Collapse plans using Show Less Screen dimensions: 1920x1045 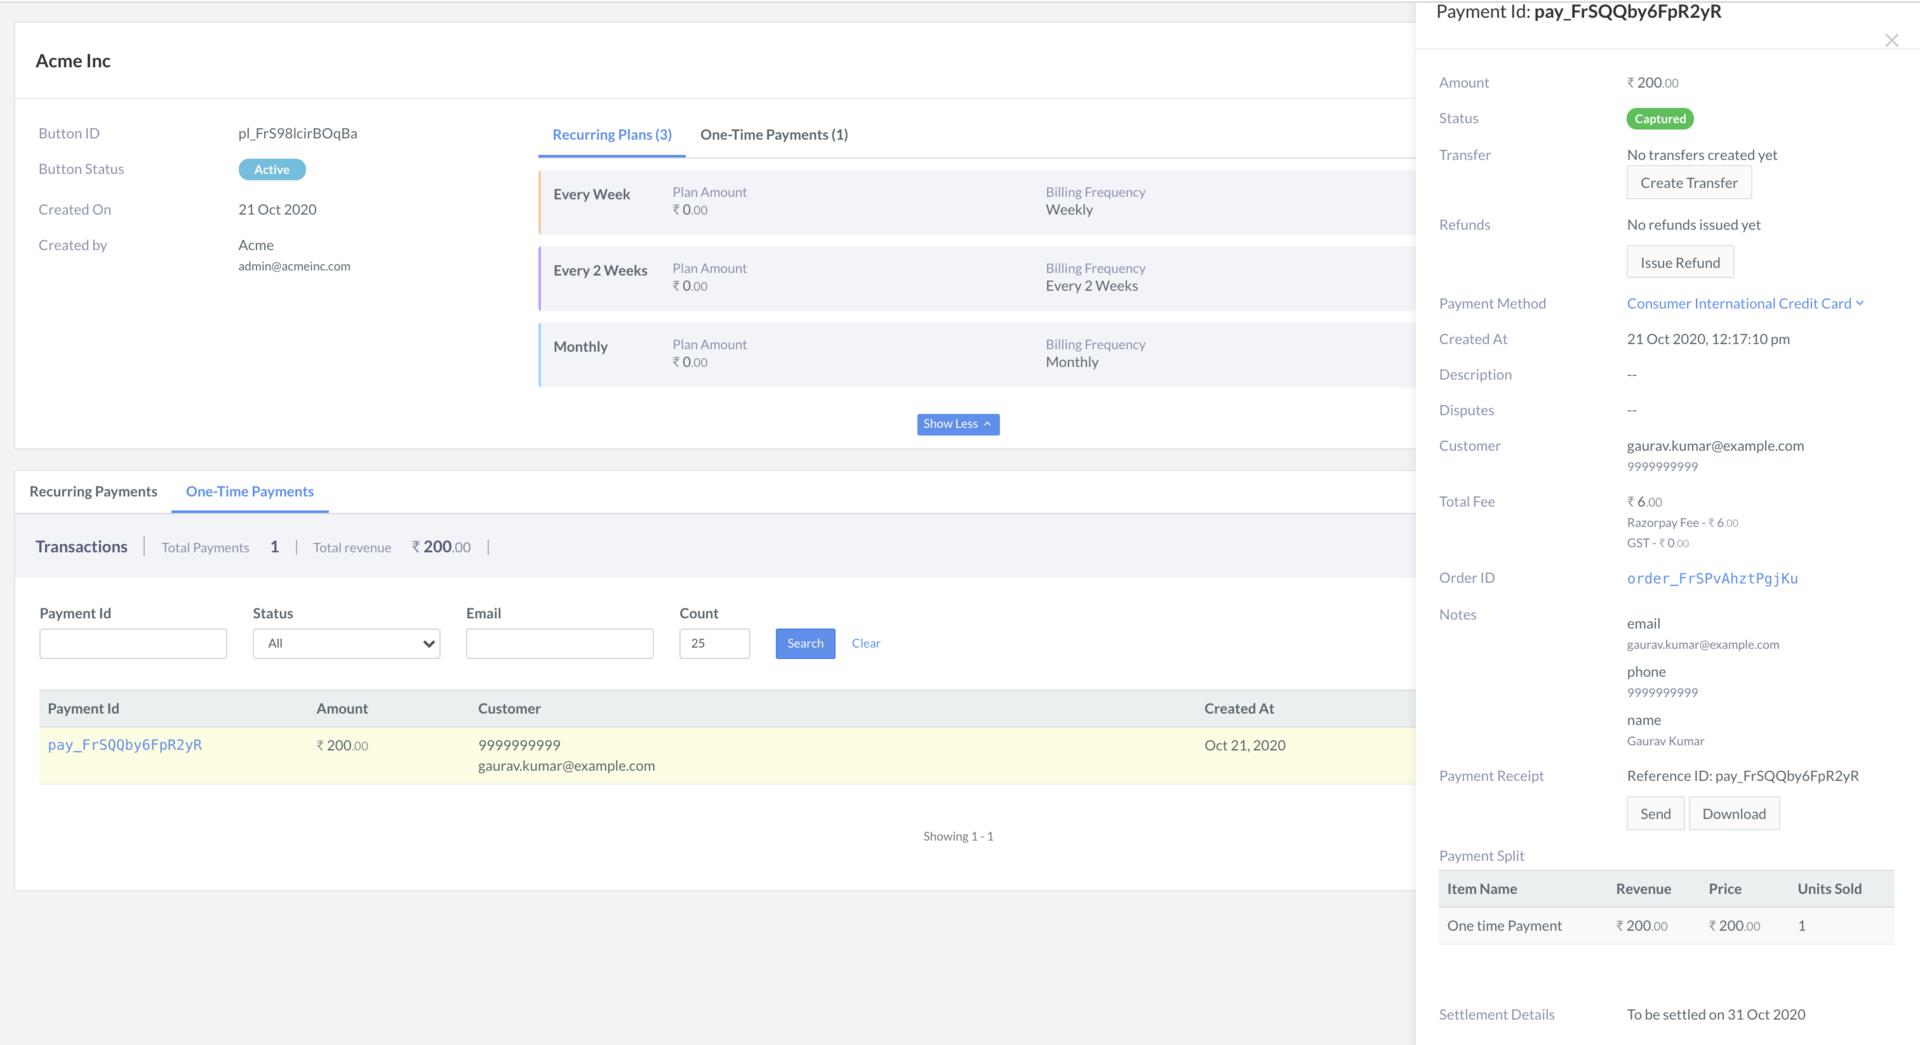(x=957, y=424)
